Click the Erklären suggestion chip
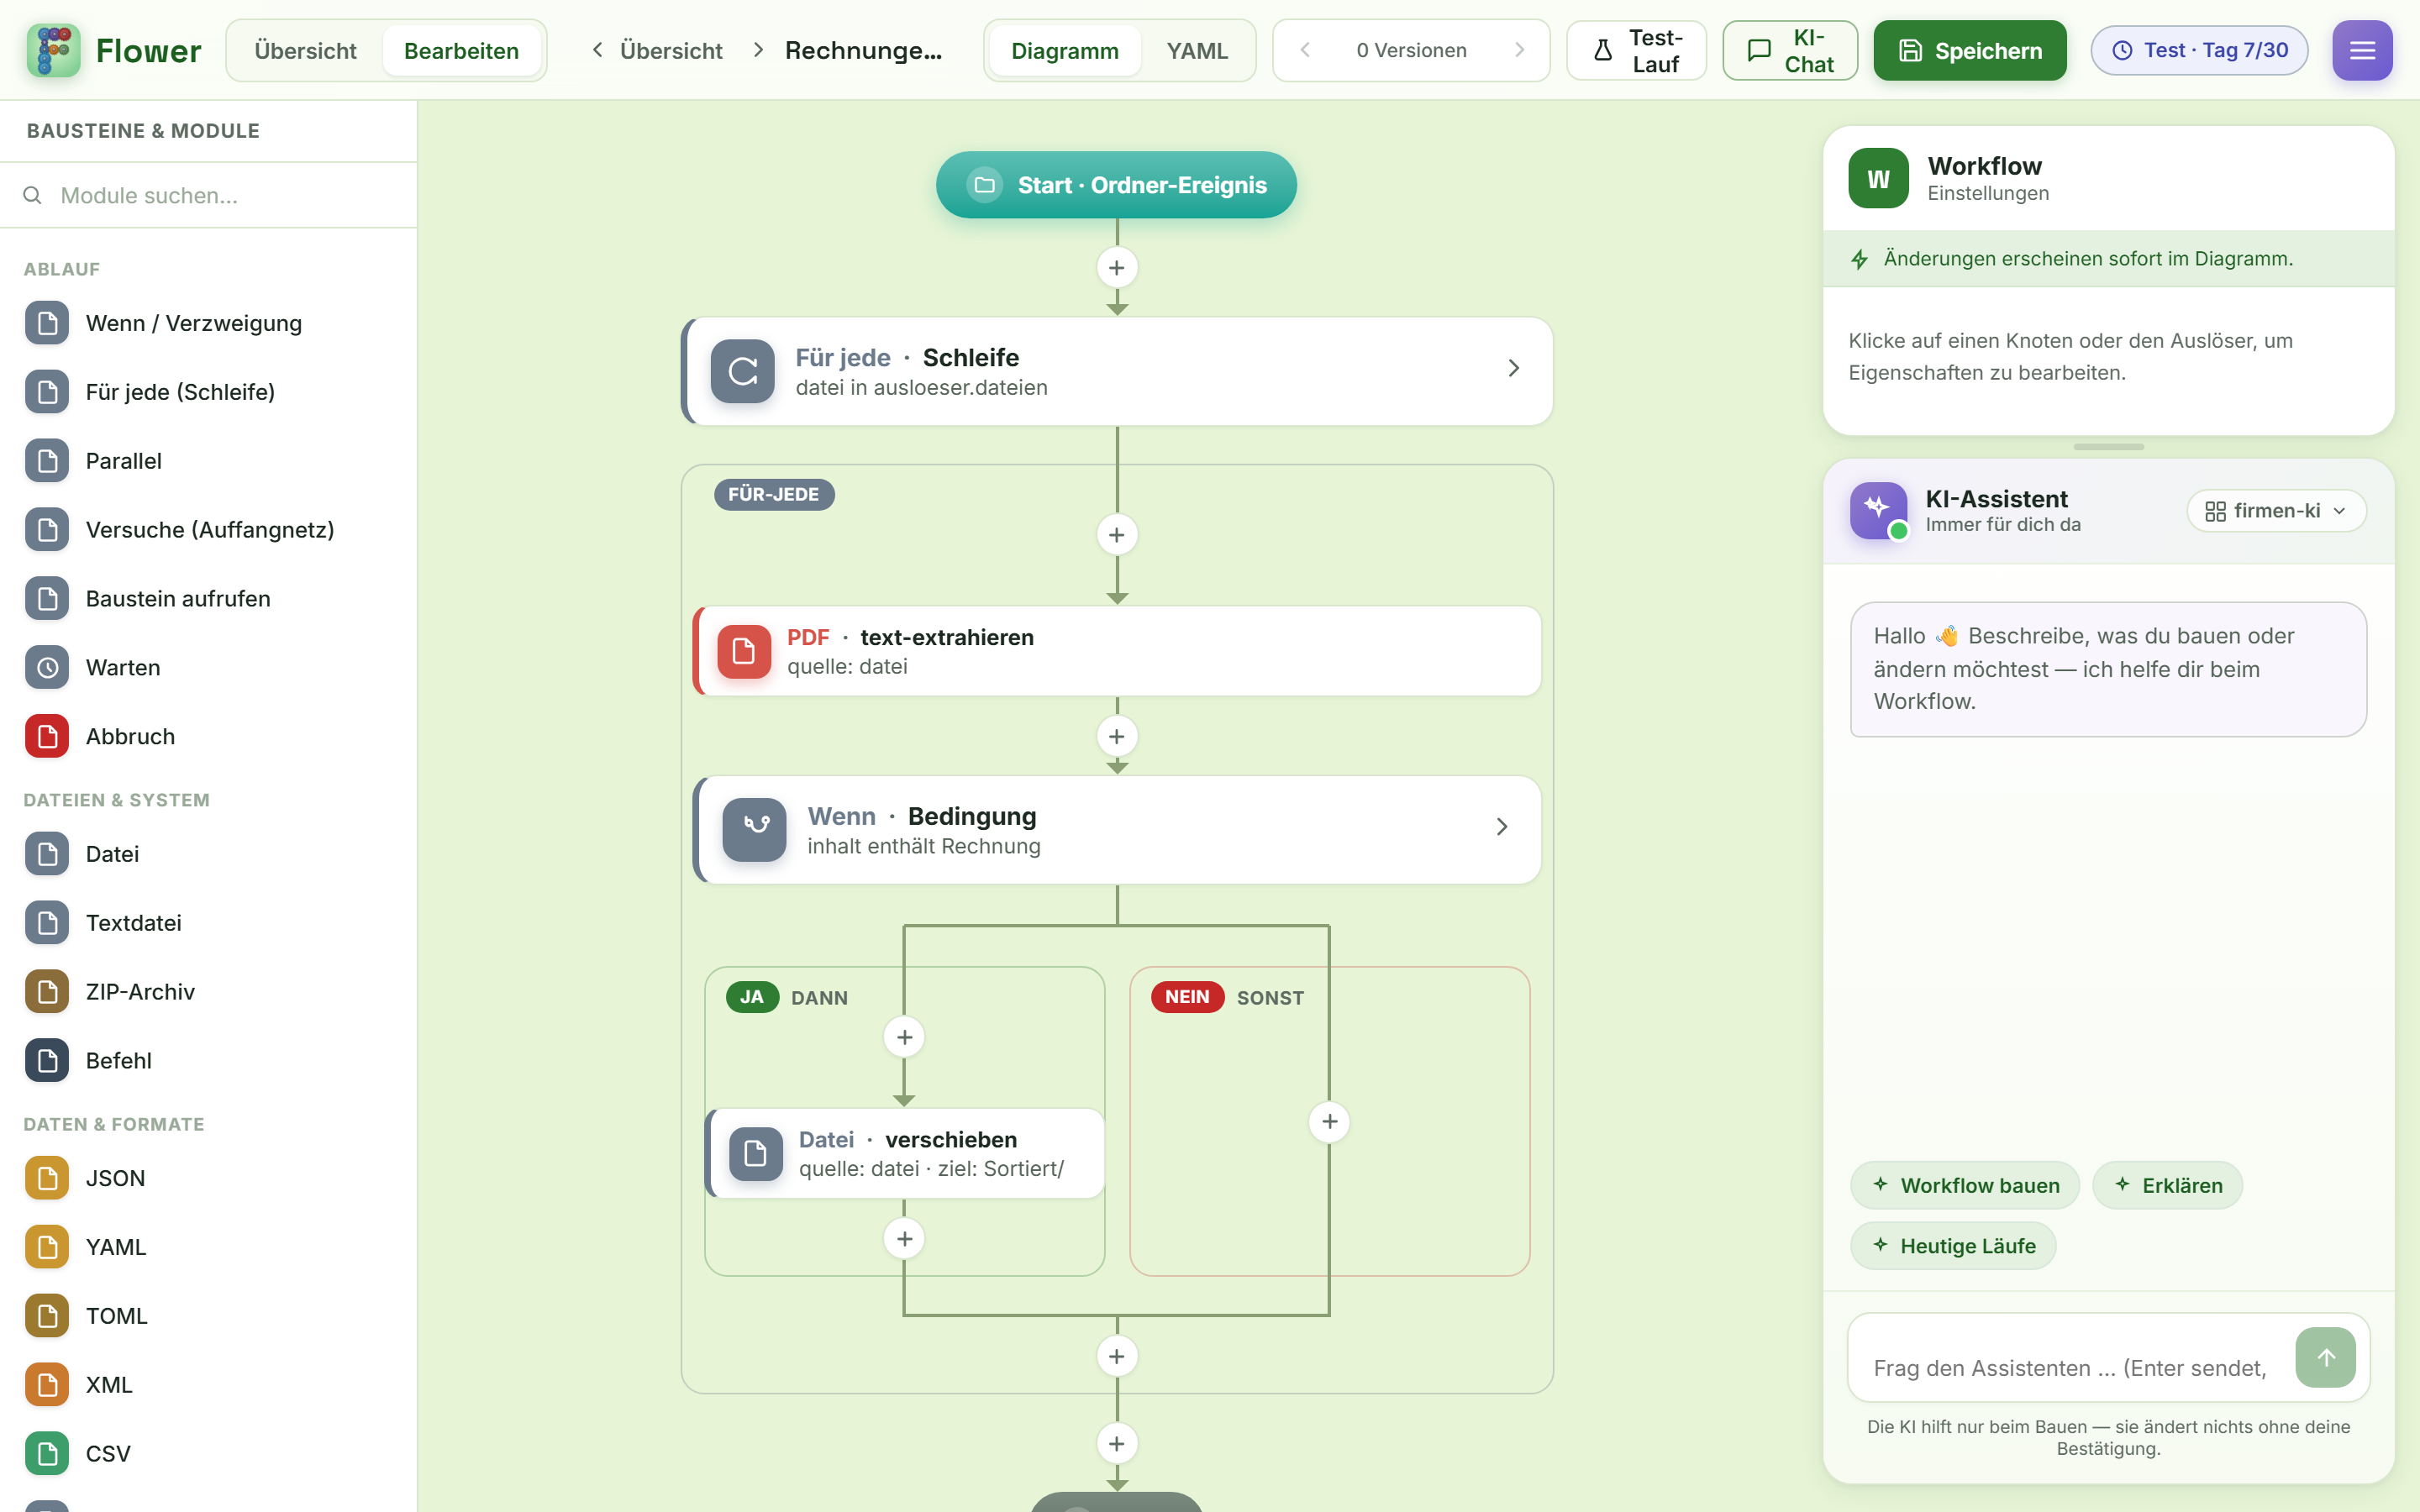This screenshot has width=2420, height=1512. 2167,1185
